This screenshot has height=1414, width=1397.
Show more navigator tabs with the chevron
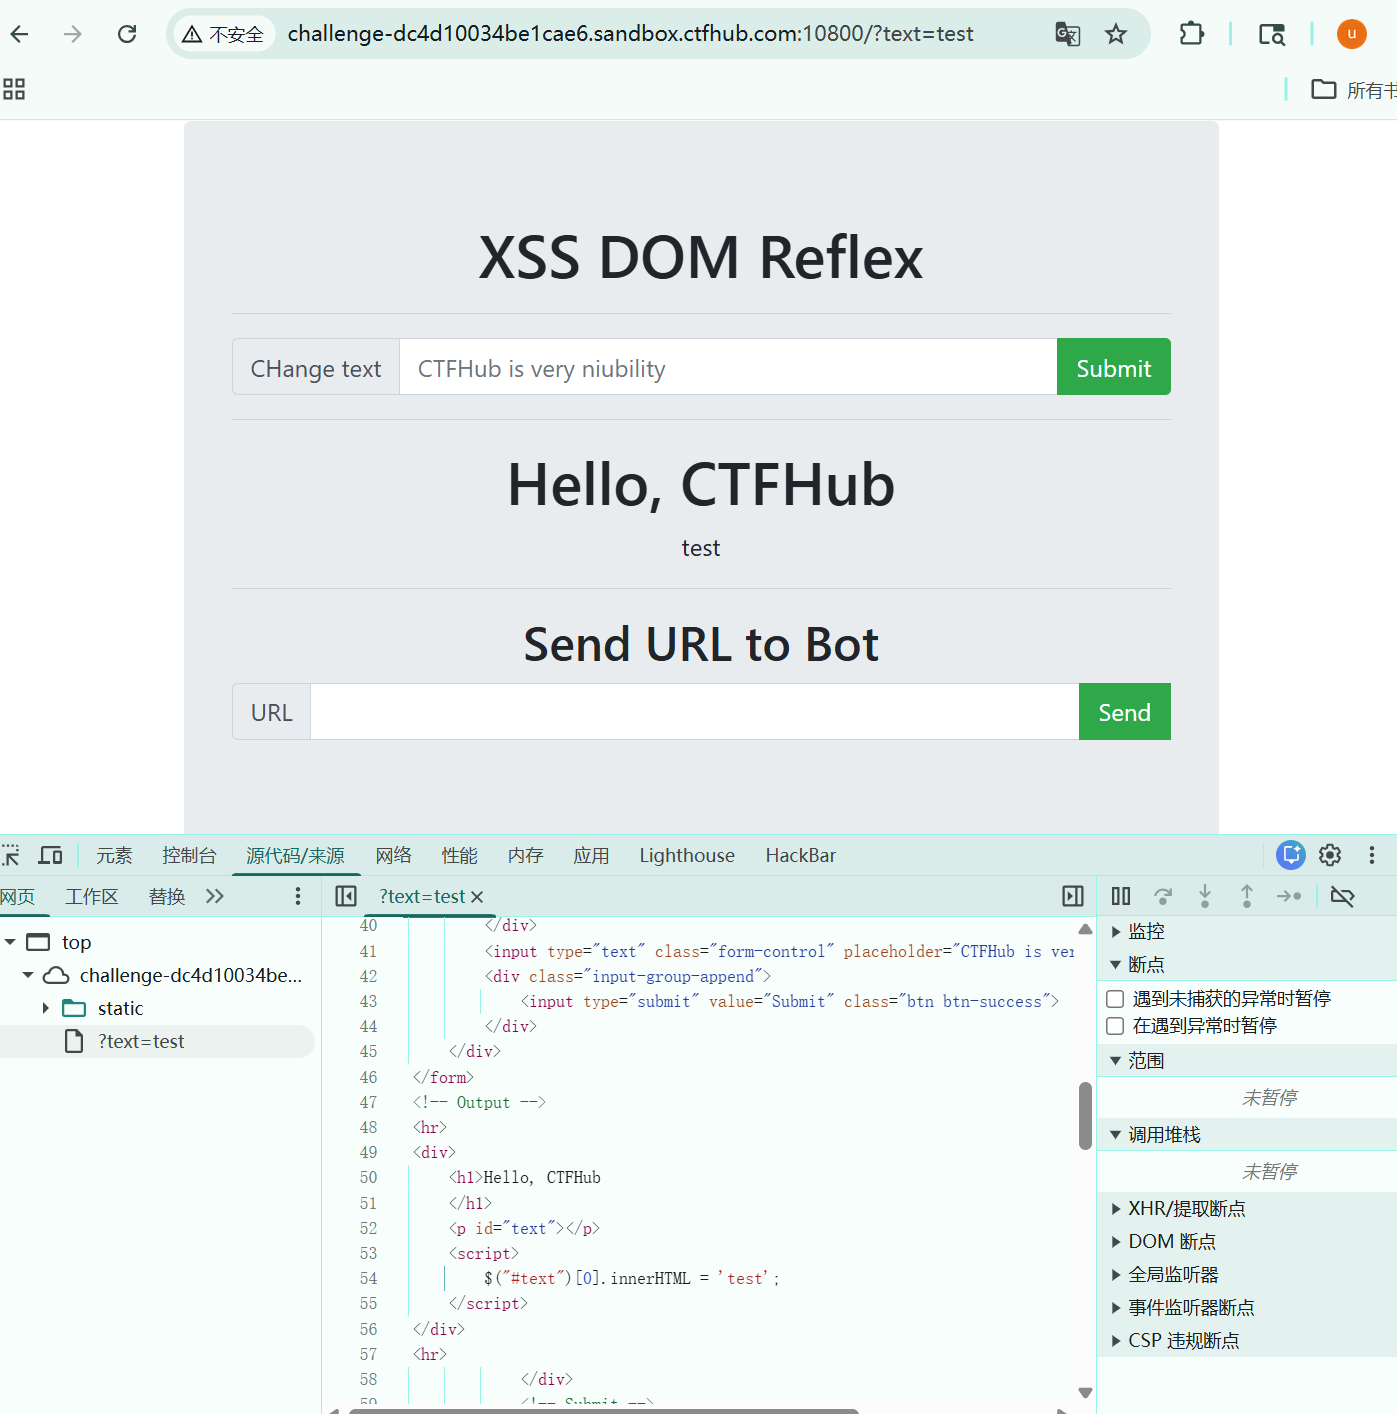click(215, 896)
